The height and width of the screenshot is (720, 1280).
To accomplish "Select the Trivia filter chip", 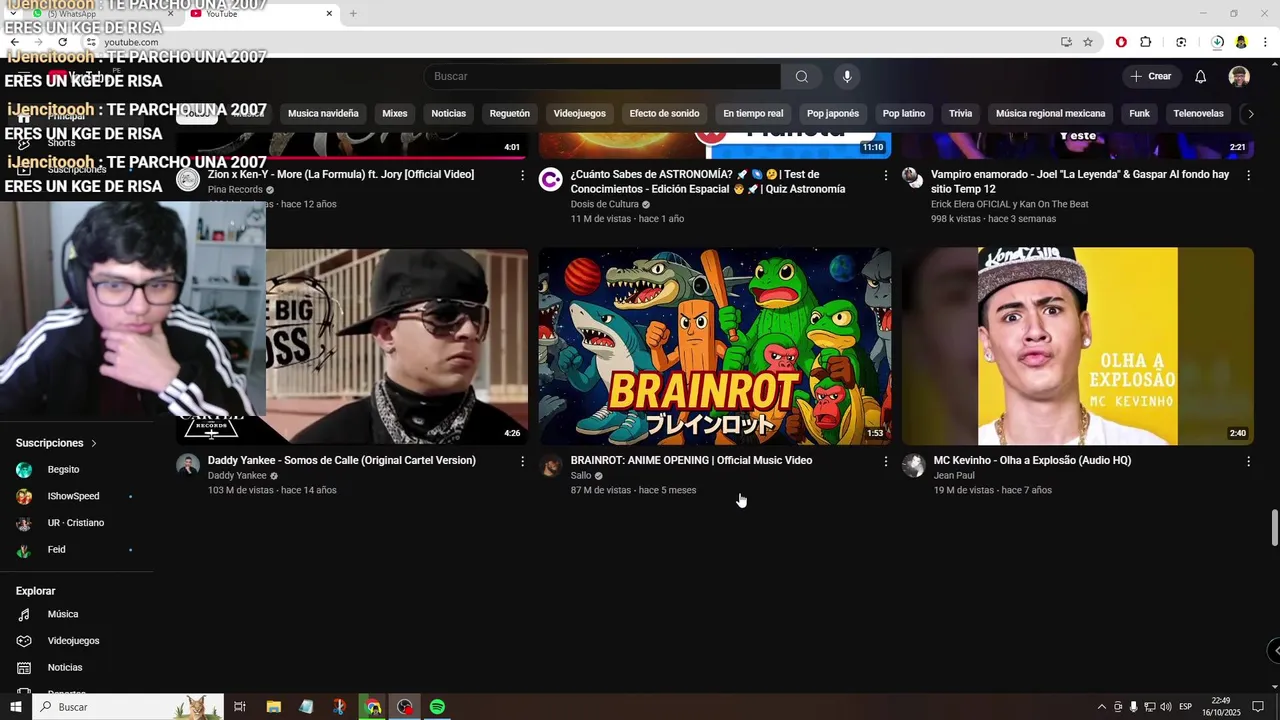I will pos(961,113).
